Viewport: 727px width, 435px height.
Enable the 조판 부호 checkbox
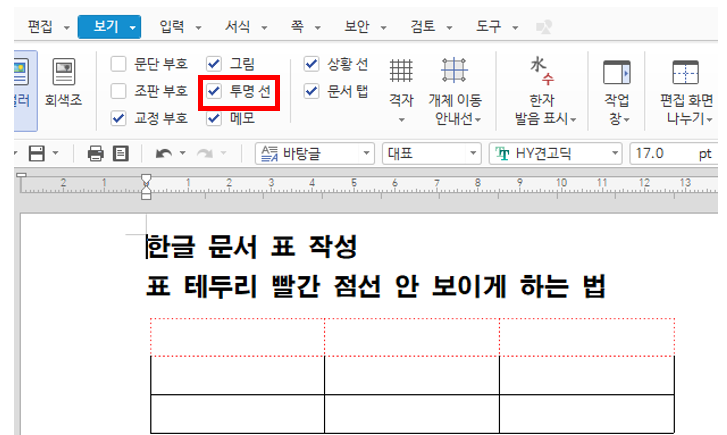(118, 91)
